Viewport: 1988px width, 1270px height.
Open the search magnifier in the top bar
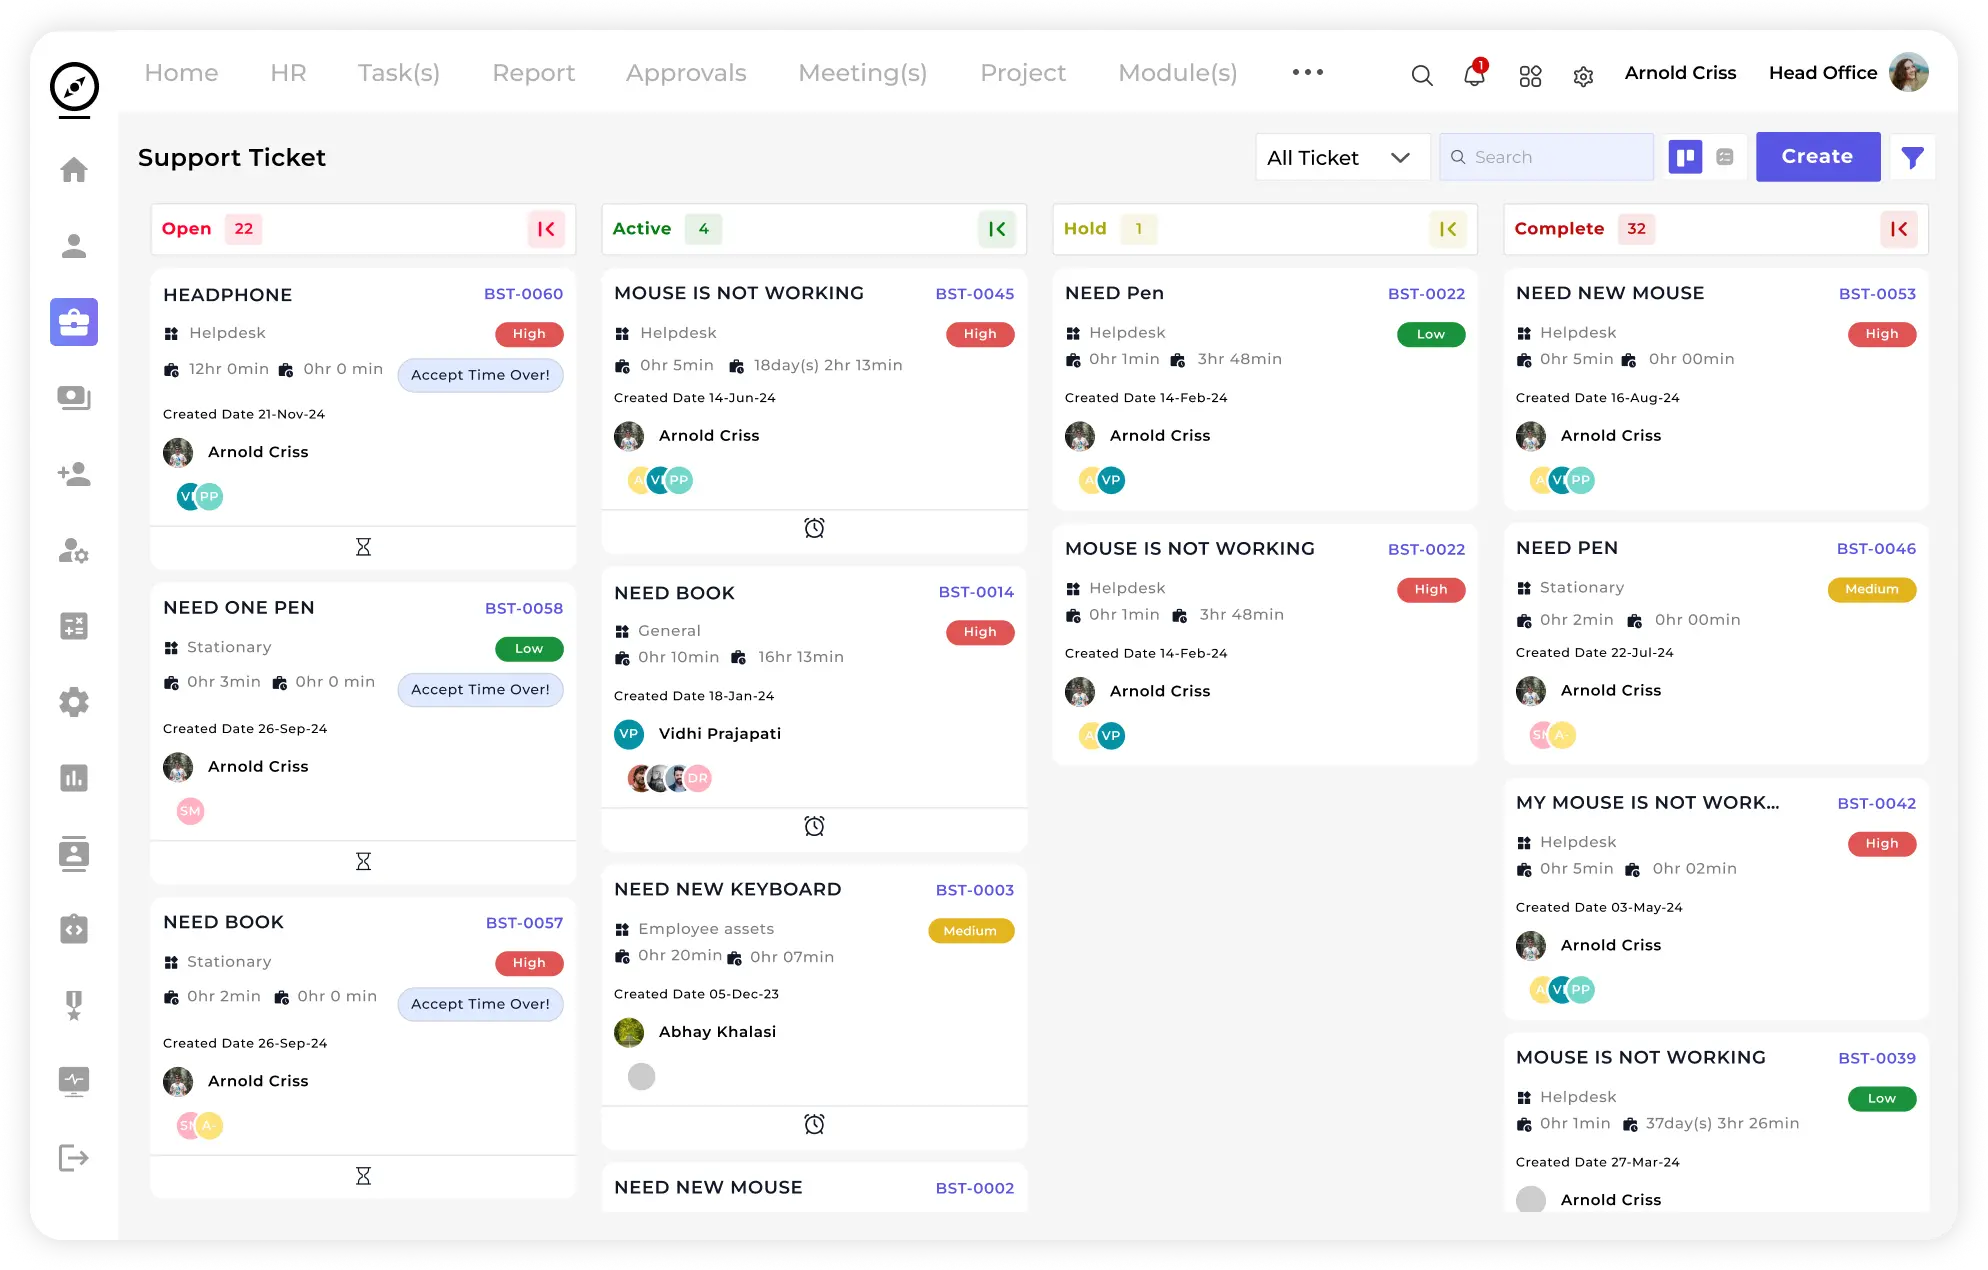pyautogui.click(x=1422, y=75)
